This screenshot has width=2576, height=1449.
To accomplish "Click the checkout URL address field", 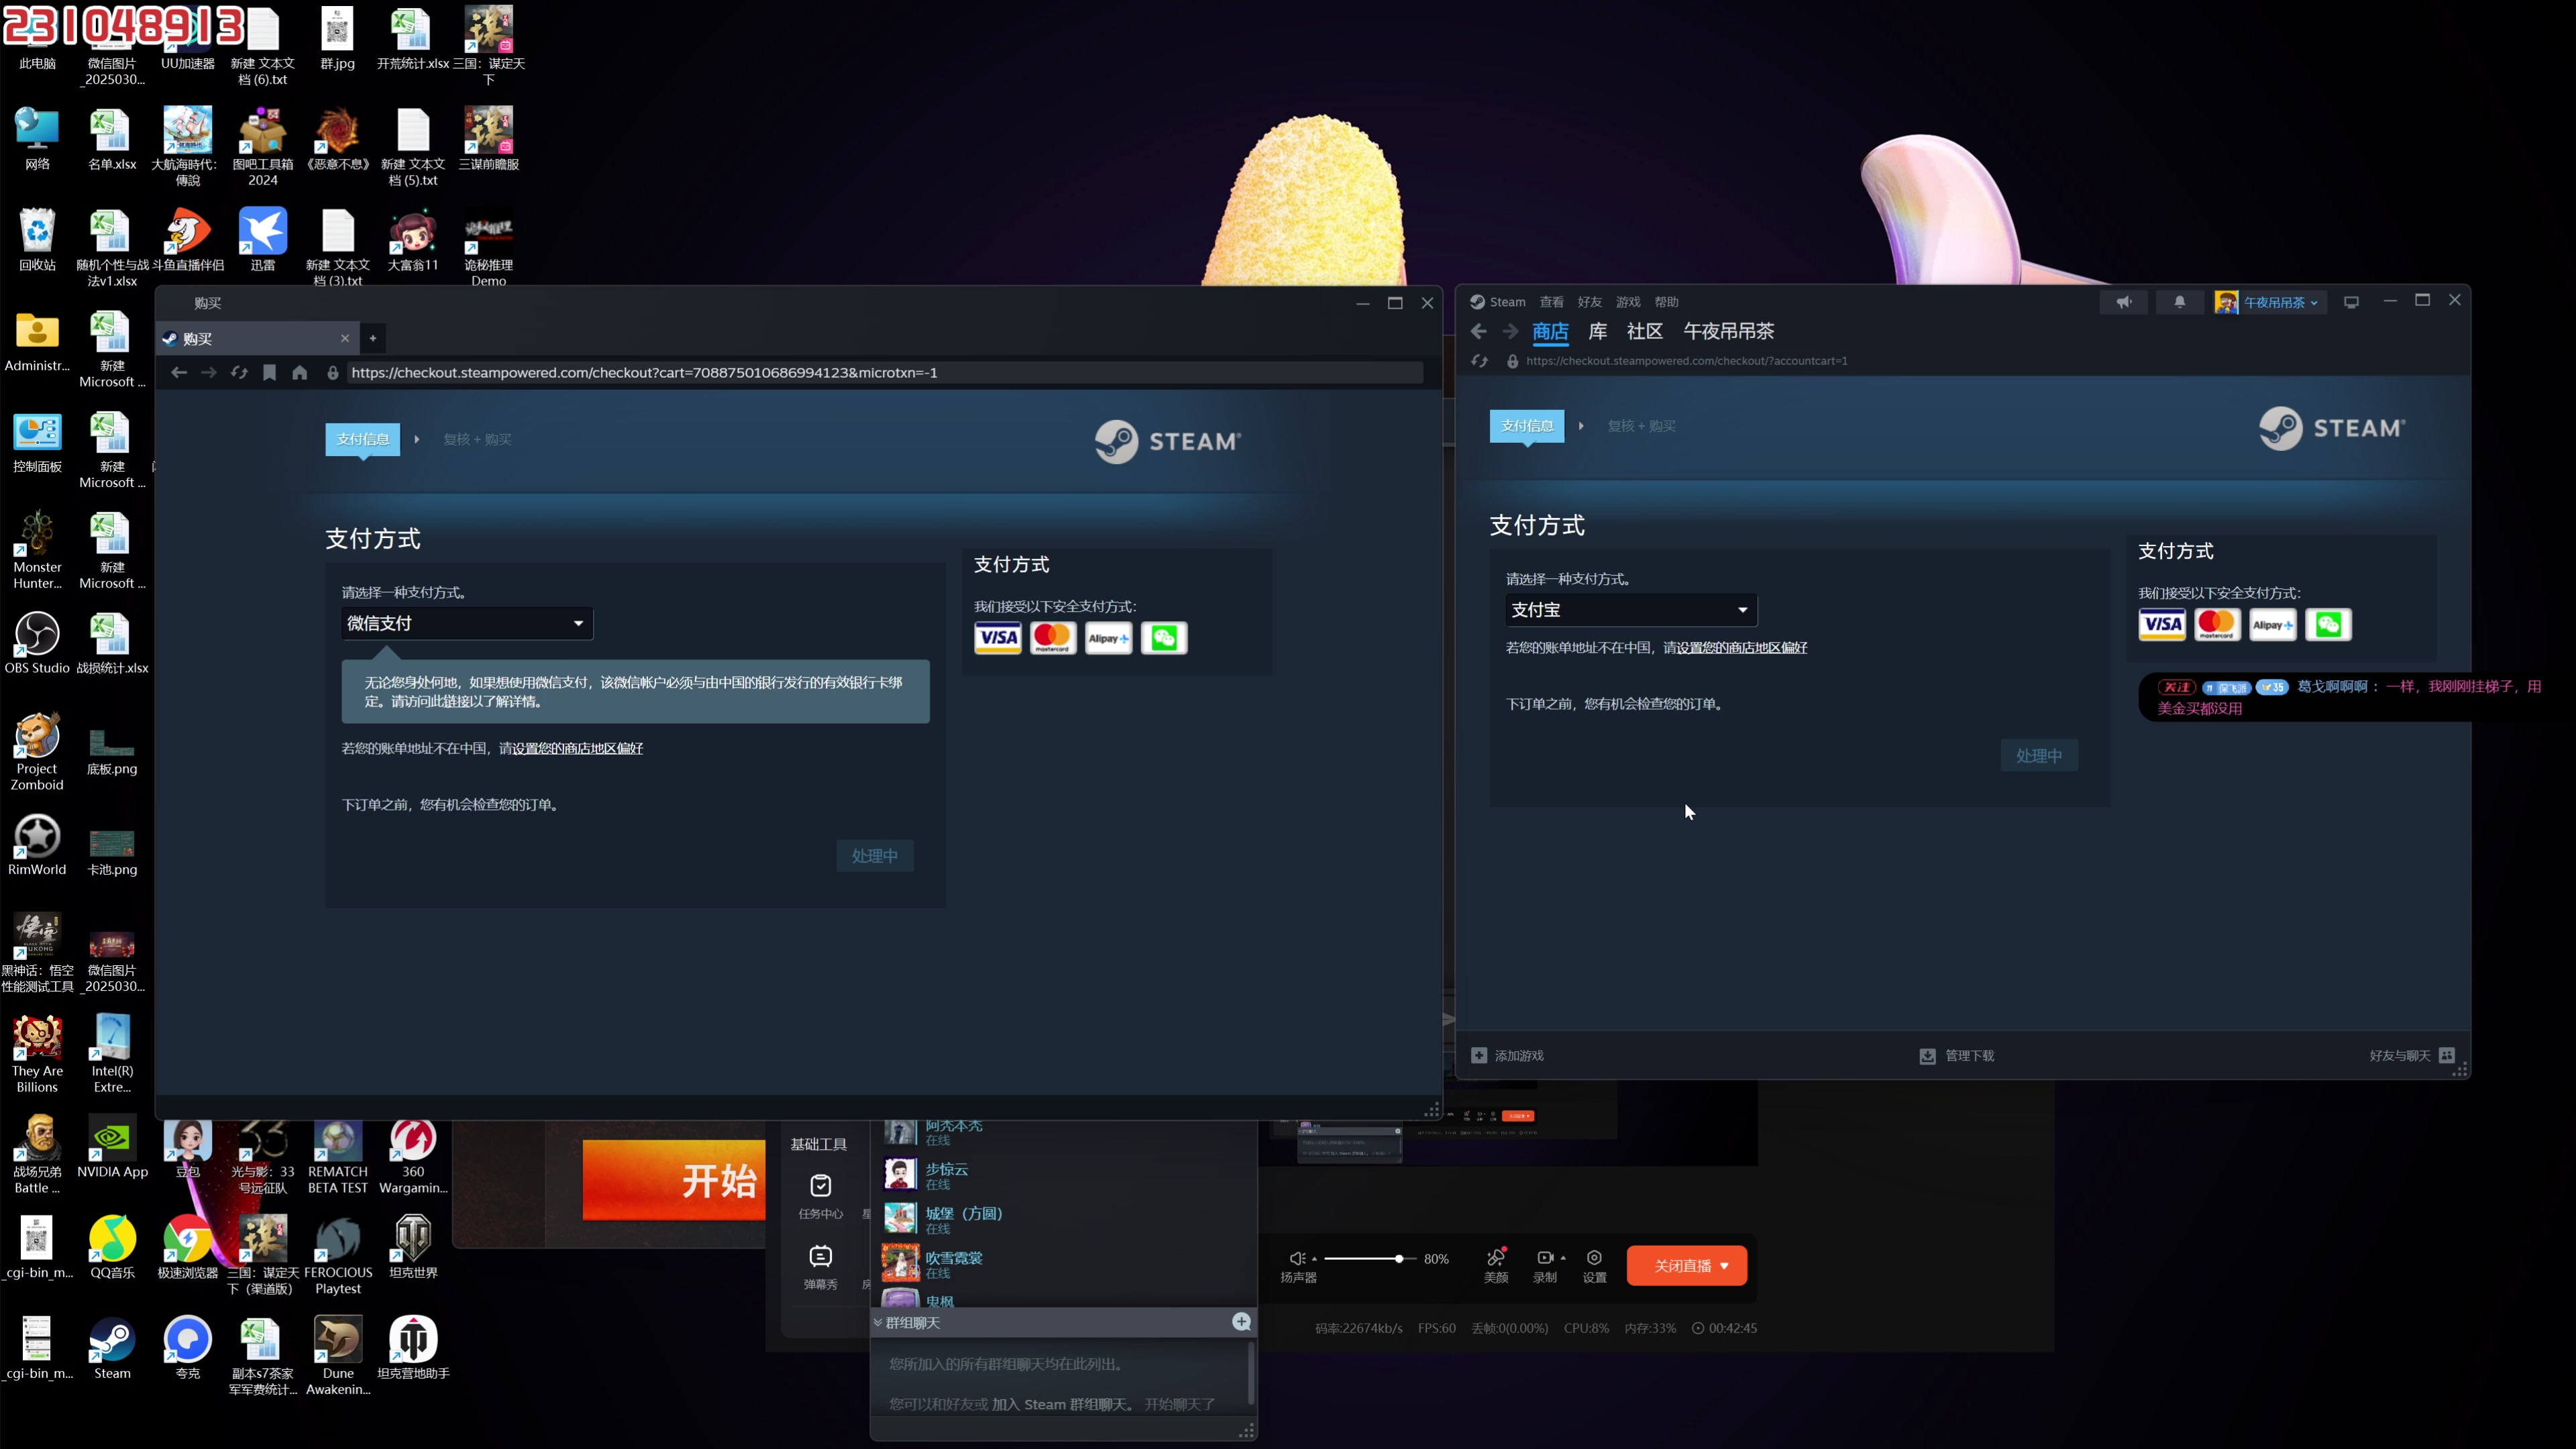I will tap(885, 372).
